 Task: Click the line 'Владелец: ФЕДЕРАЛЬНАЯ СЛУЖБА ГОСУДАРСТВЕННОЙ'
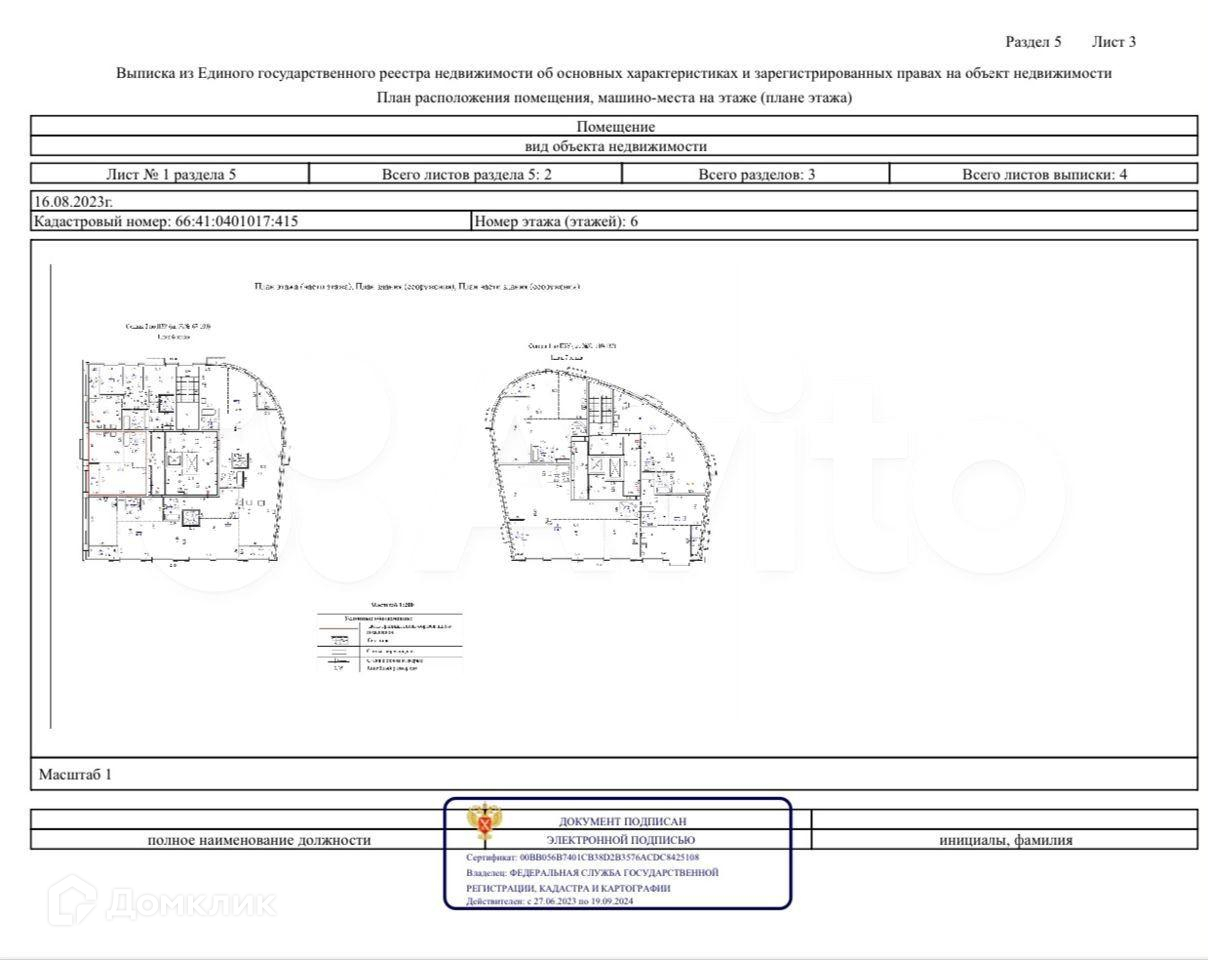click(x=592, y=873)
